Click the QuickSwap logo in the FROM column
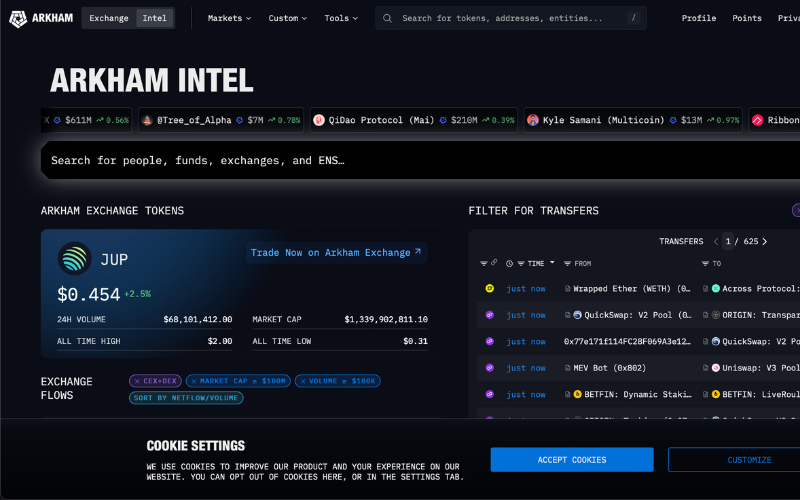The height and width of the screenshot is (500, 800). point(578,315)
